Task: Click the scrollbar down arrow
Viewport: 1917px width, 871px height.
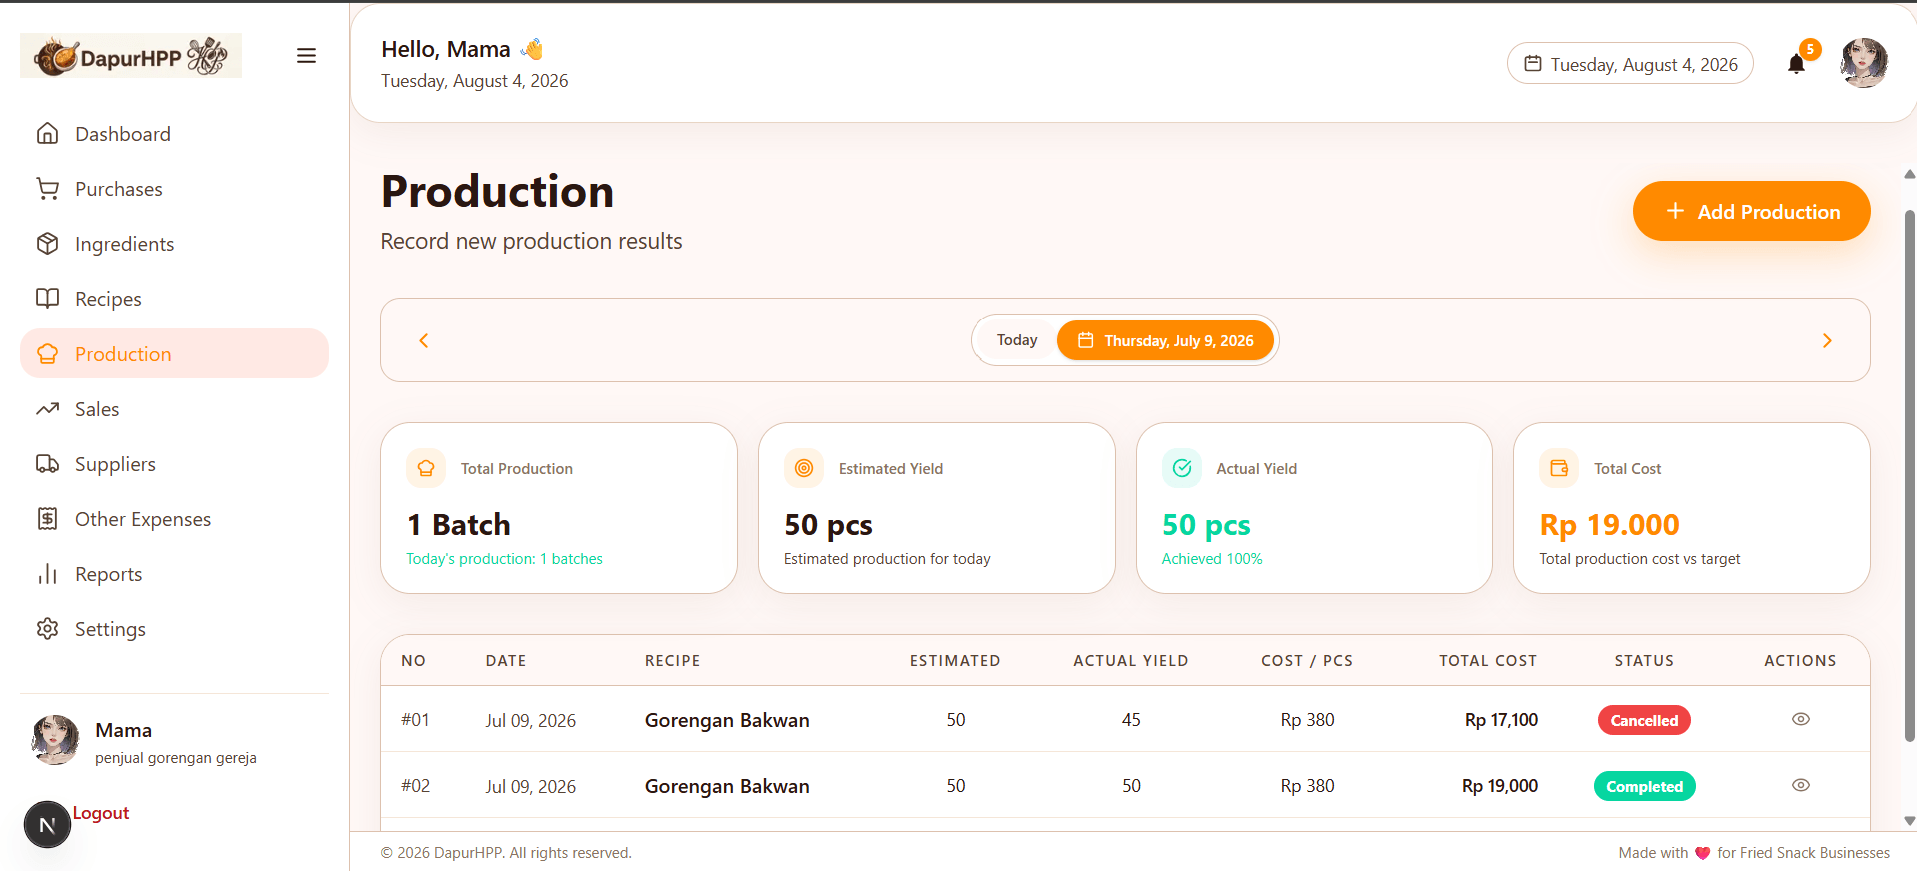Action: [x=1909, y=821]
